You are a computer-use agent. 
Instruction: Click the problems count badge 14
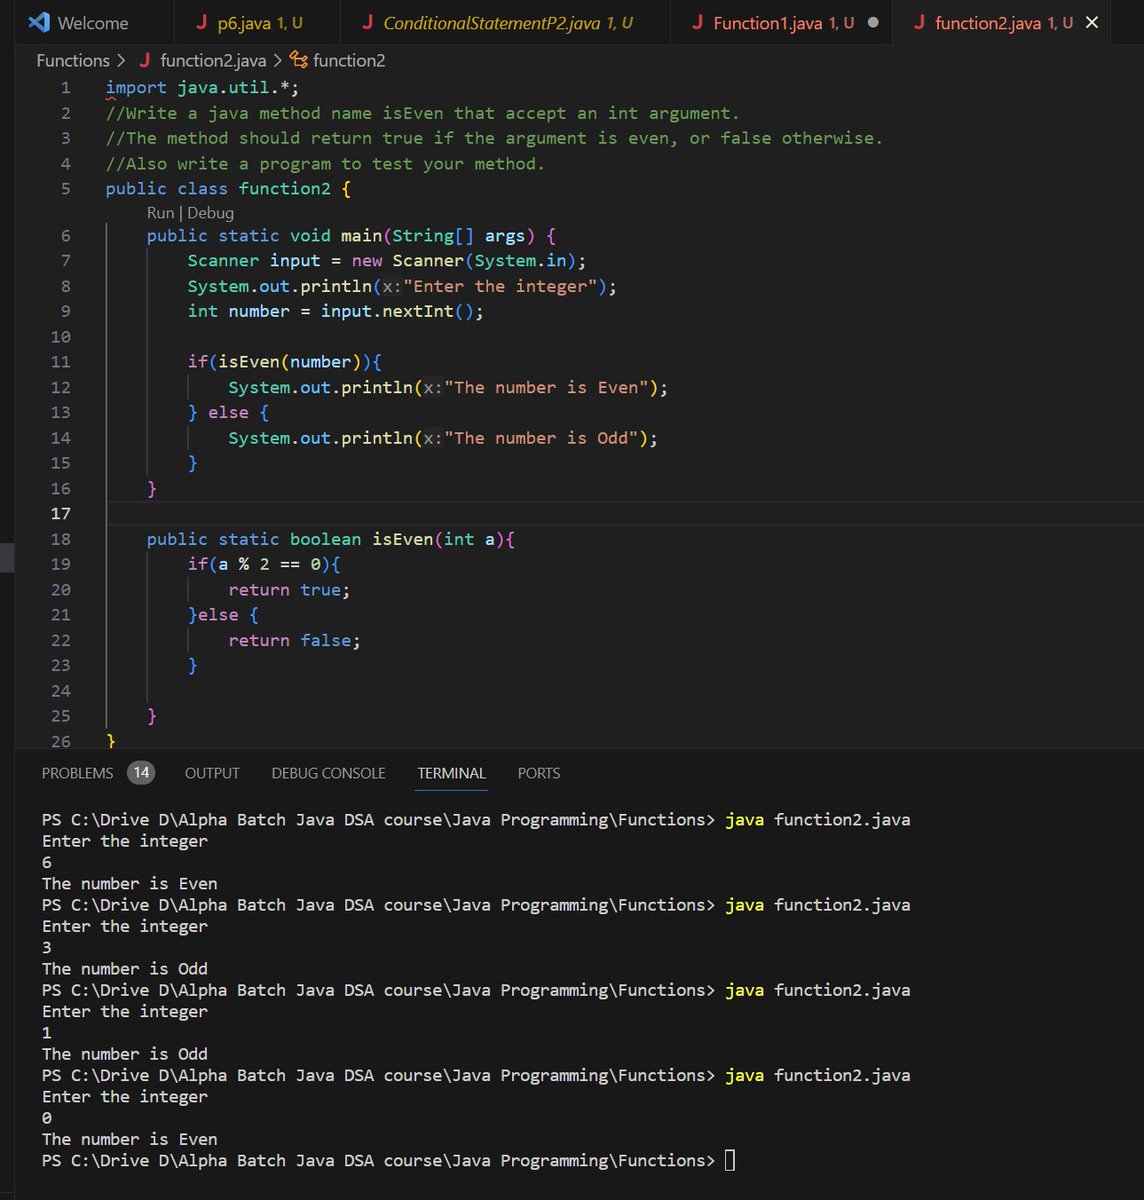pos(141,772)
